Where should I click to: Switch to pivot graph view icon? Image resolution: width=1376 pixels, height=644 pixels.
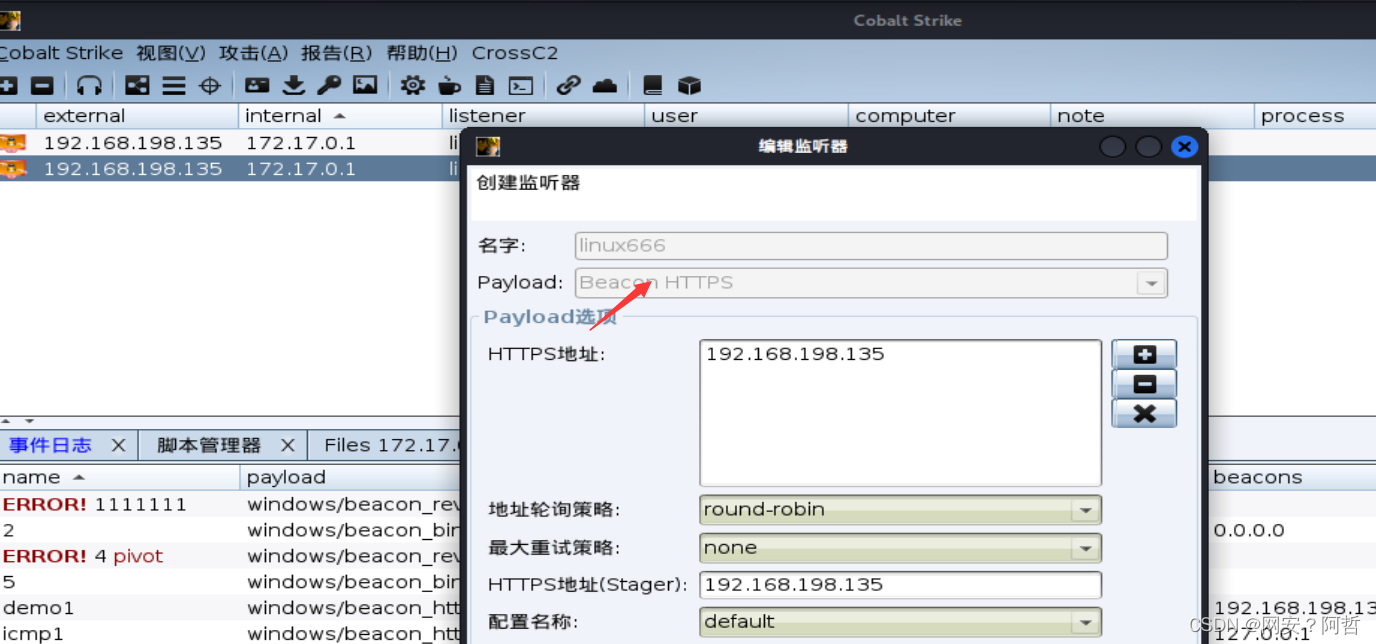pyautogui.click(x=137, y=86)
